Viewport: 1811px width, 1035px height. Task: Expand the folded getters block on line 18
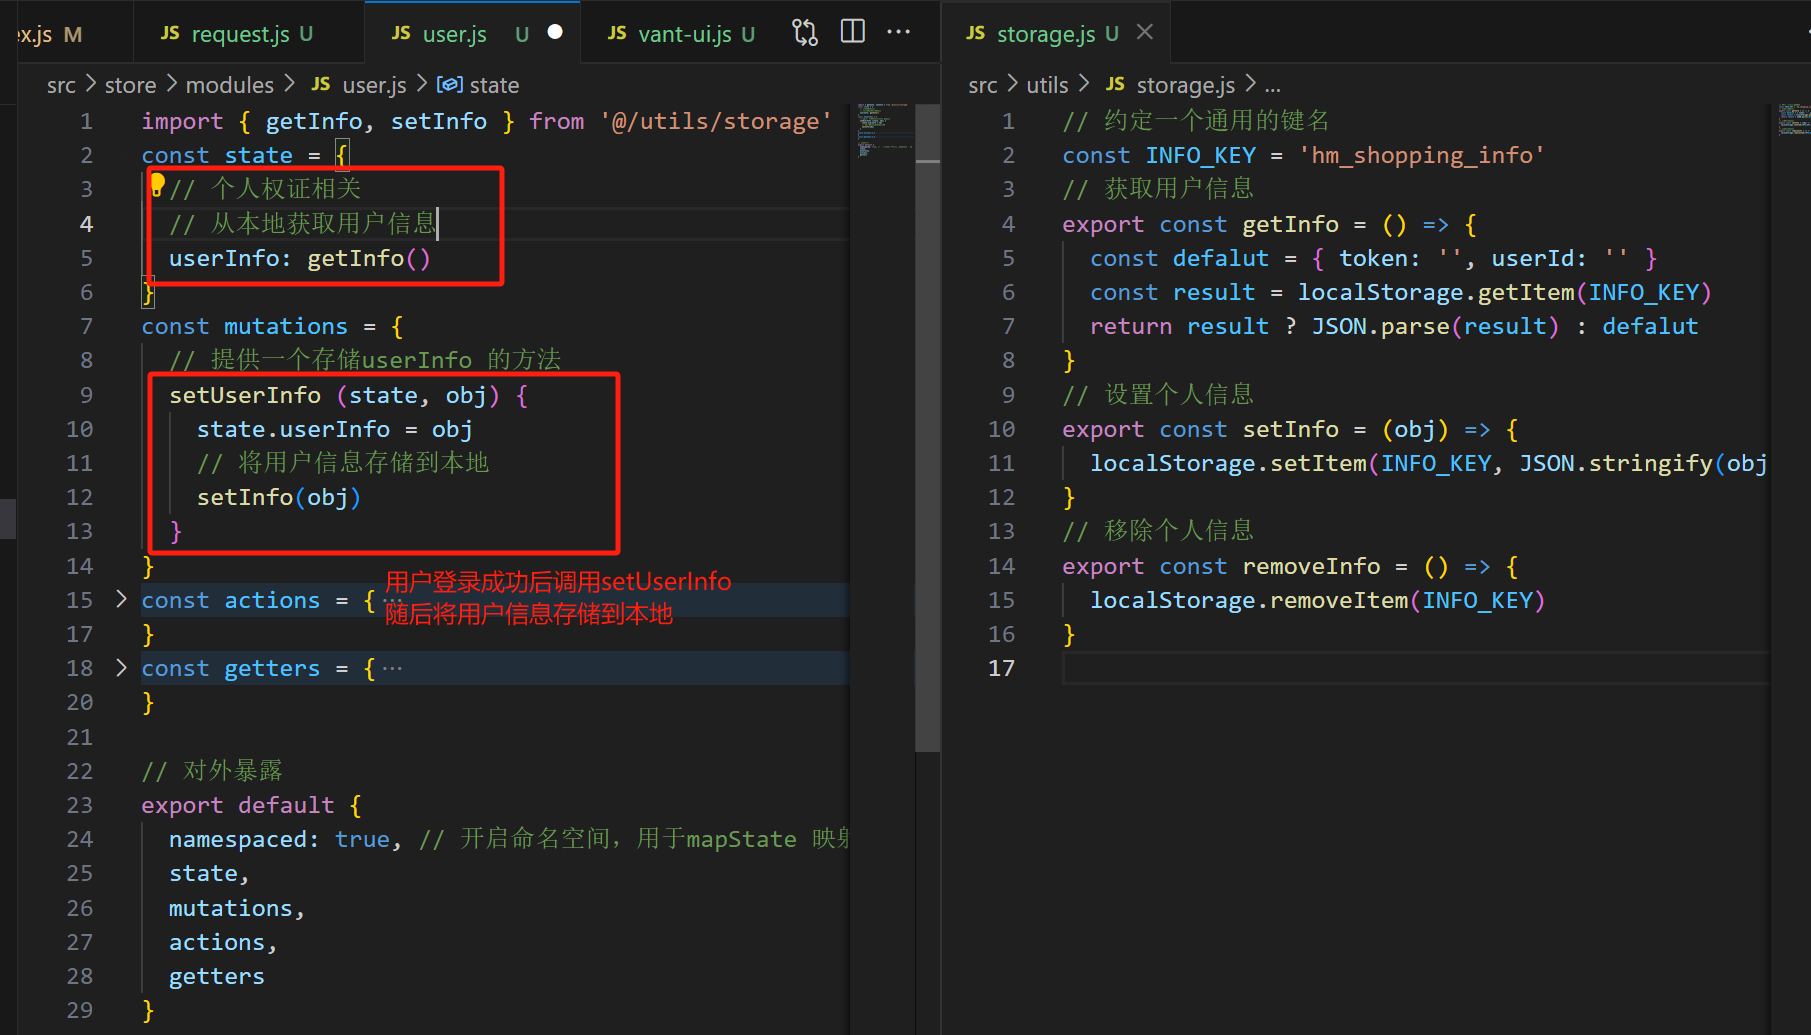121,667
